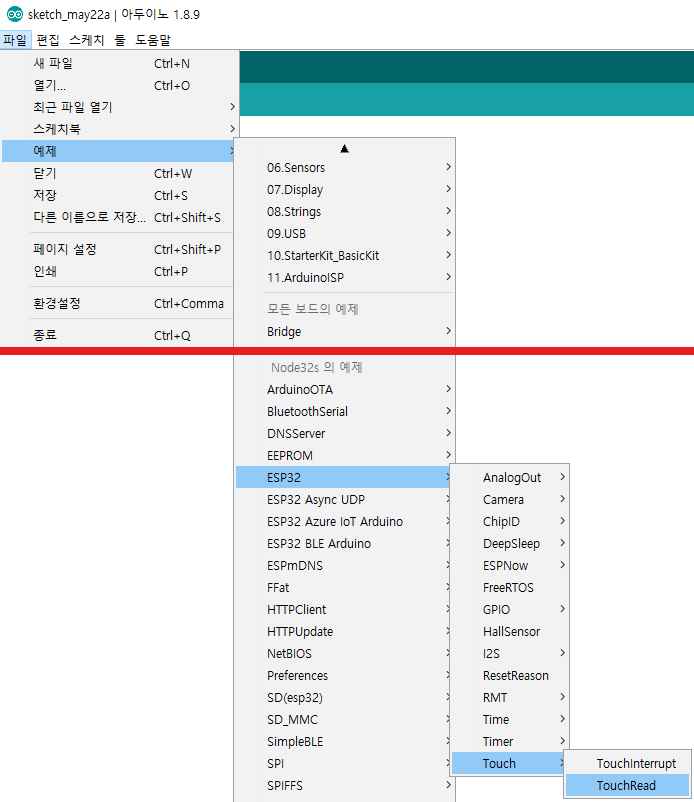The height and width of the screenshot is (802, 694).
Task: Expand 11.ArduinoISP examples
Action: (x=345, y=278)
